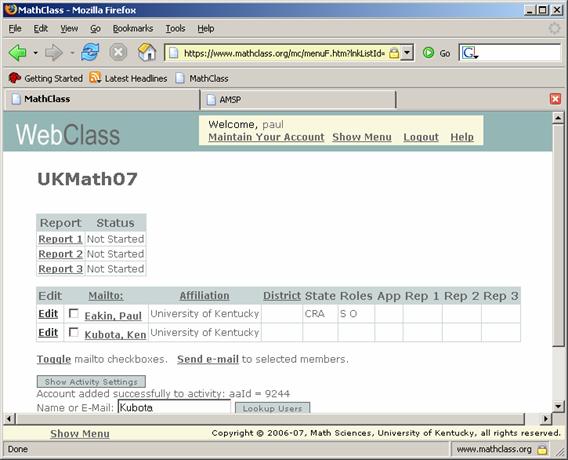This screenshot has width=568, height=460.
Task: Check the mailto box for Eakin, Paul
Action: point(74,313)
